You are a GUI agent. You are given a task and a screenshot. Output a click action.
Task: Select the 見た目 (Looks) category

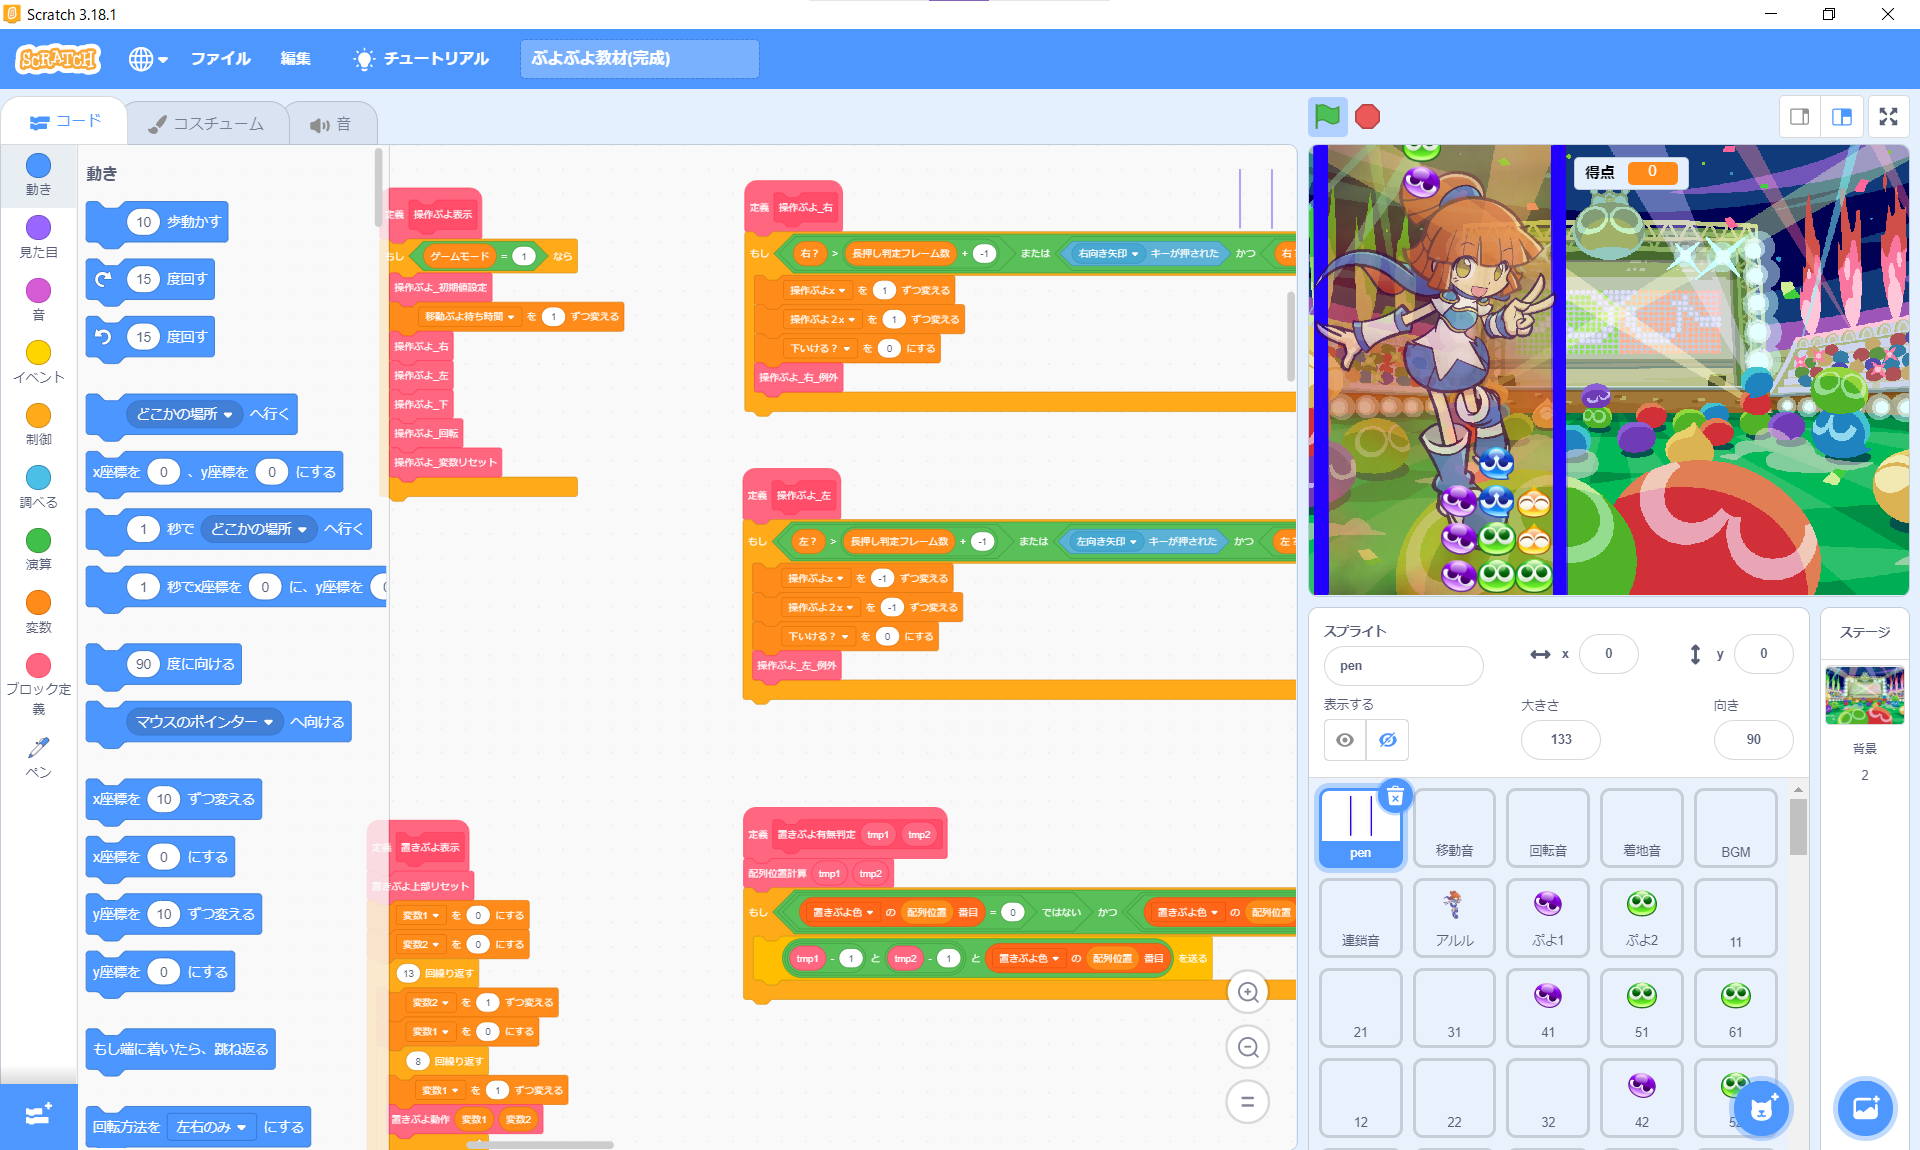click(38, 238)
